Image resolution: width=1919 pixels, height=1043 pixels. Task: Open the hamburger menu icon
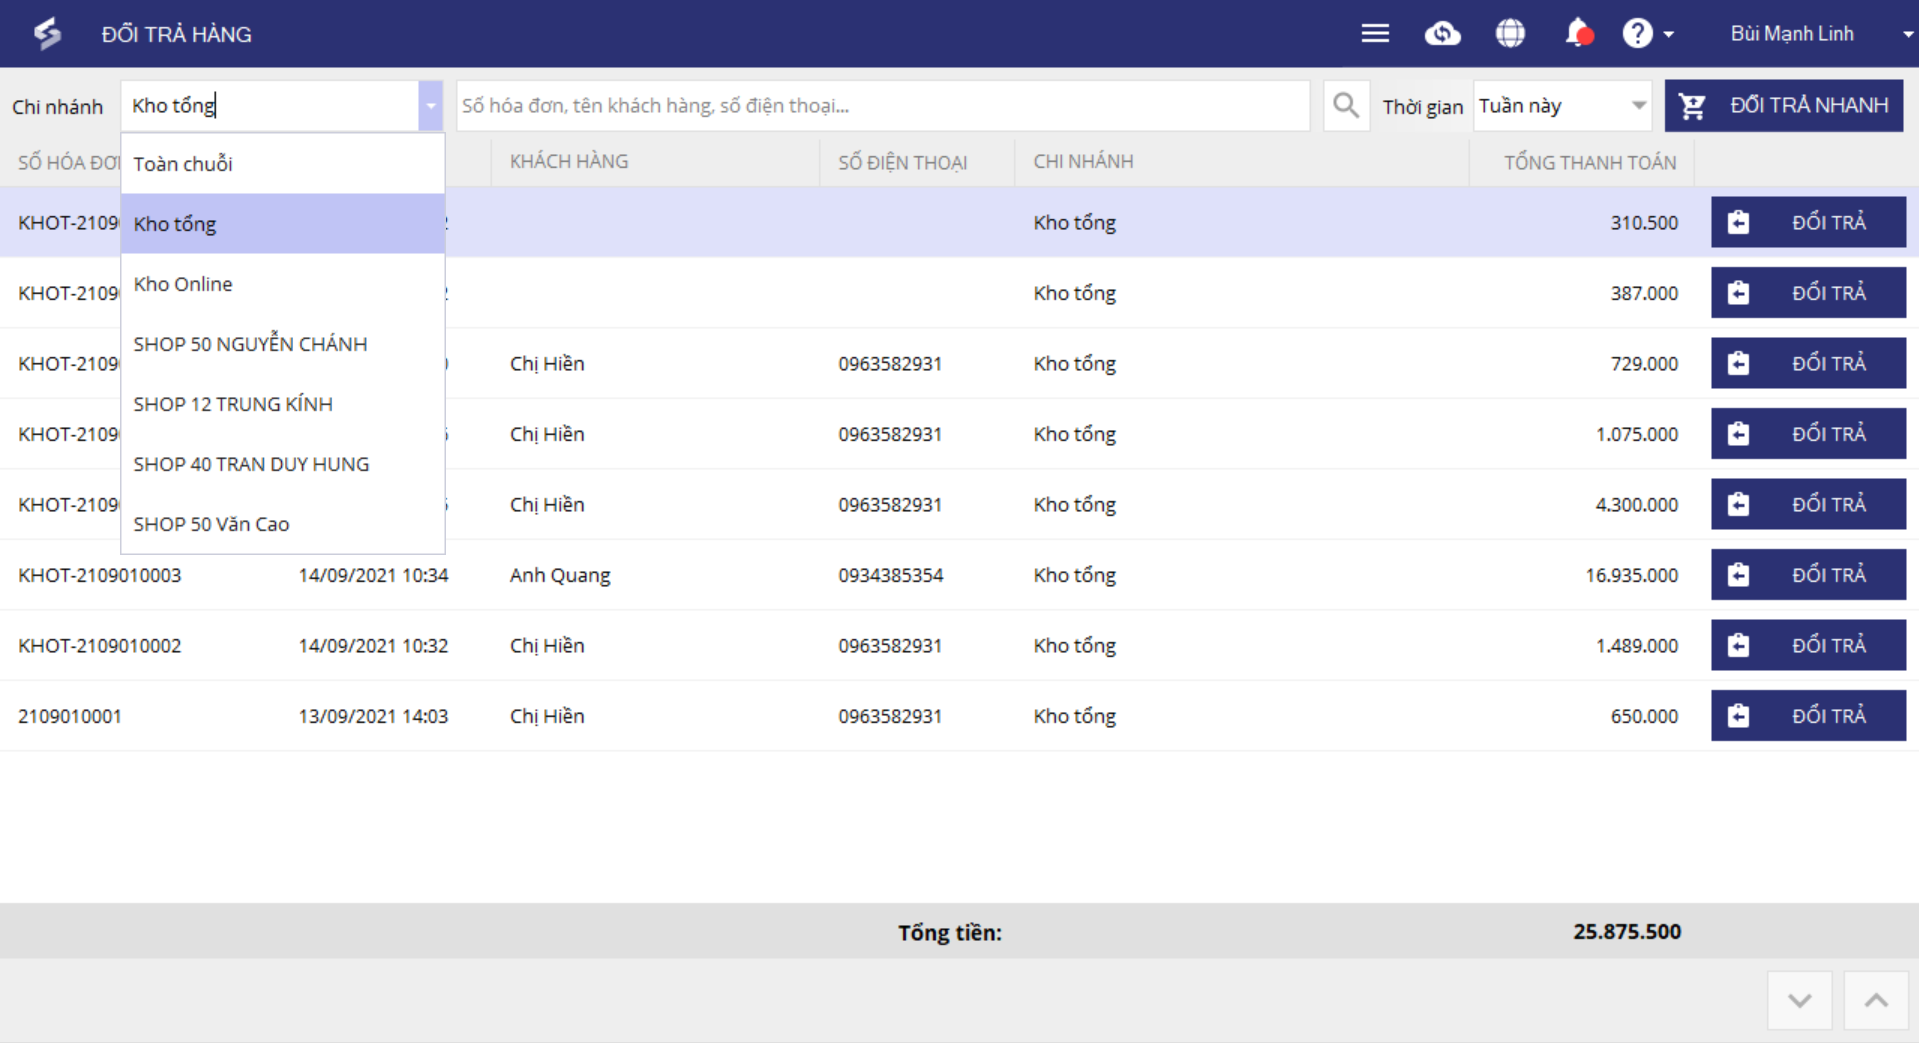click(1375, 34)
